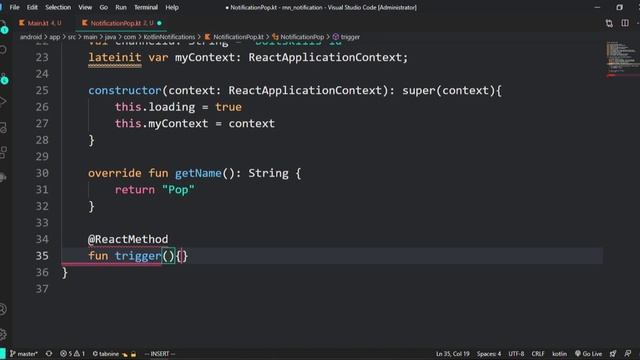Image resolution: width=640 pixels, height=360 pixels.
Task: Change language mode from kotlin
Action: click(560, 354)
